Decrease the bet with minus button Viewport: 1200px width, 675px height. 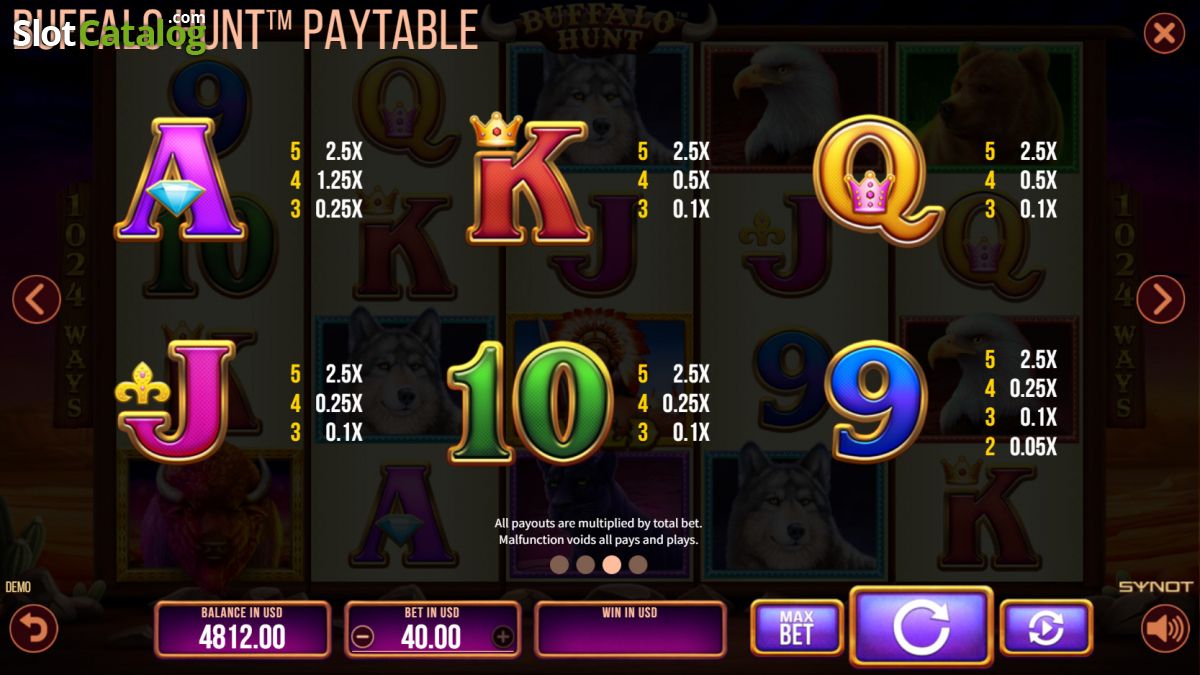(363, 637)
